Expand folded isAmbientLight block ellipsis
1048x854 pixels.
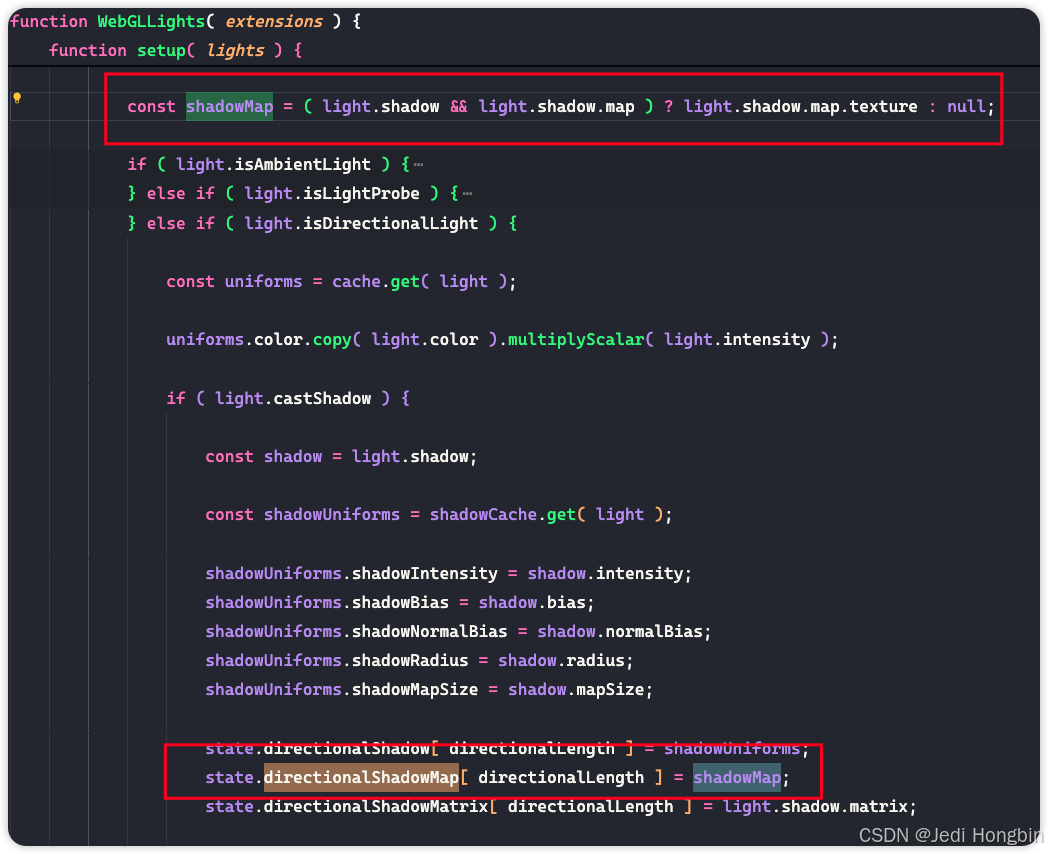[x=418, y=164]
